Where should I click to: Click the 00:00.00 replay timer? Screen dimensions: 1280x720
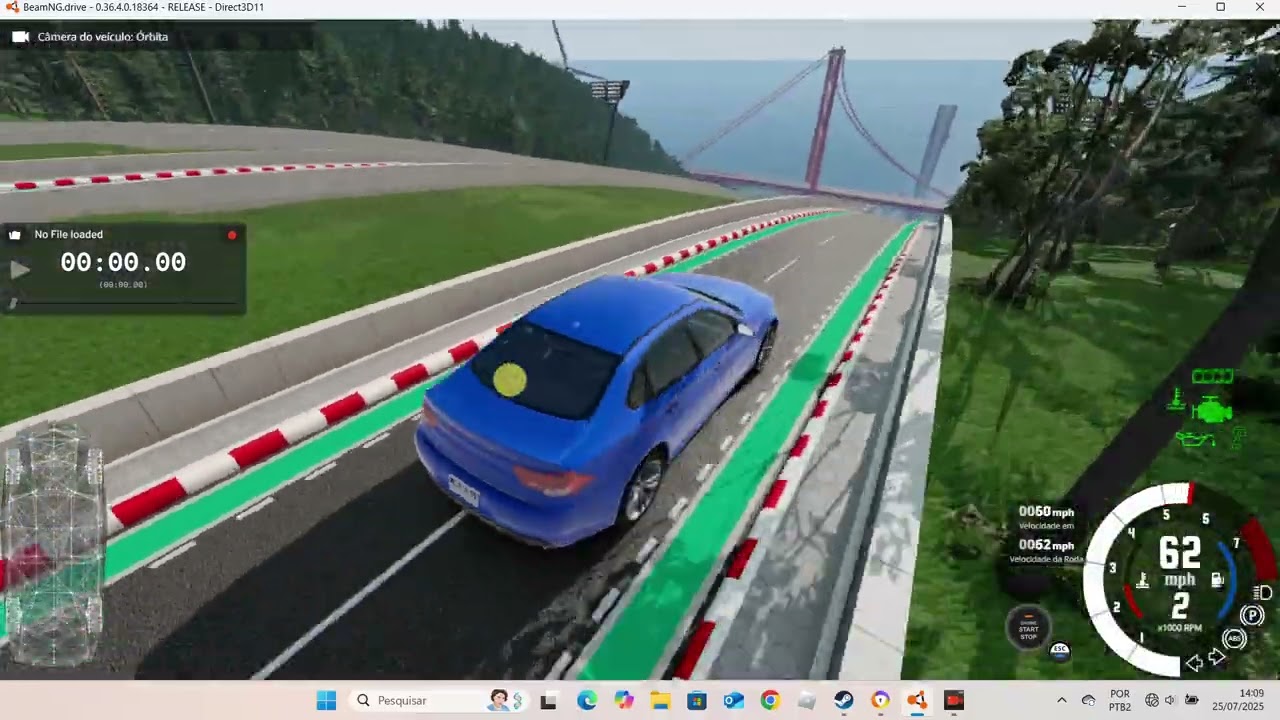[x=123, y=263]
